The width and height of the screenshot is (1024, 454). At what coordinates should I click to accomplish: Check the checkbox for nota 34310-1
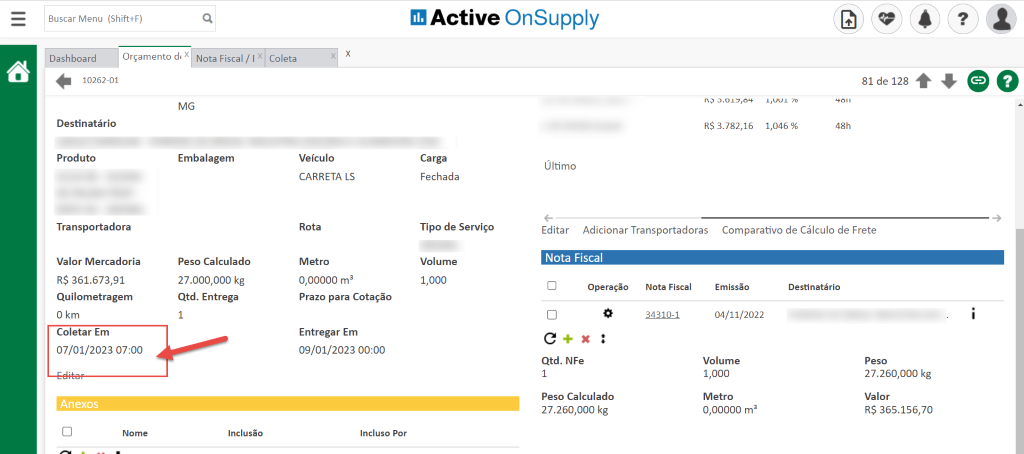[551, 315]
